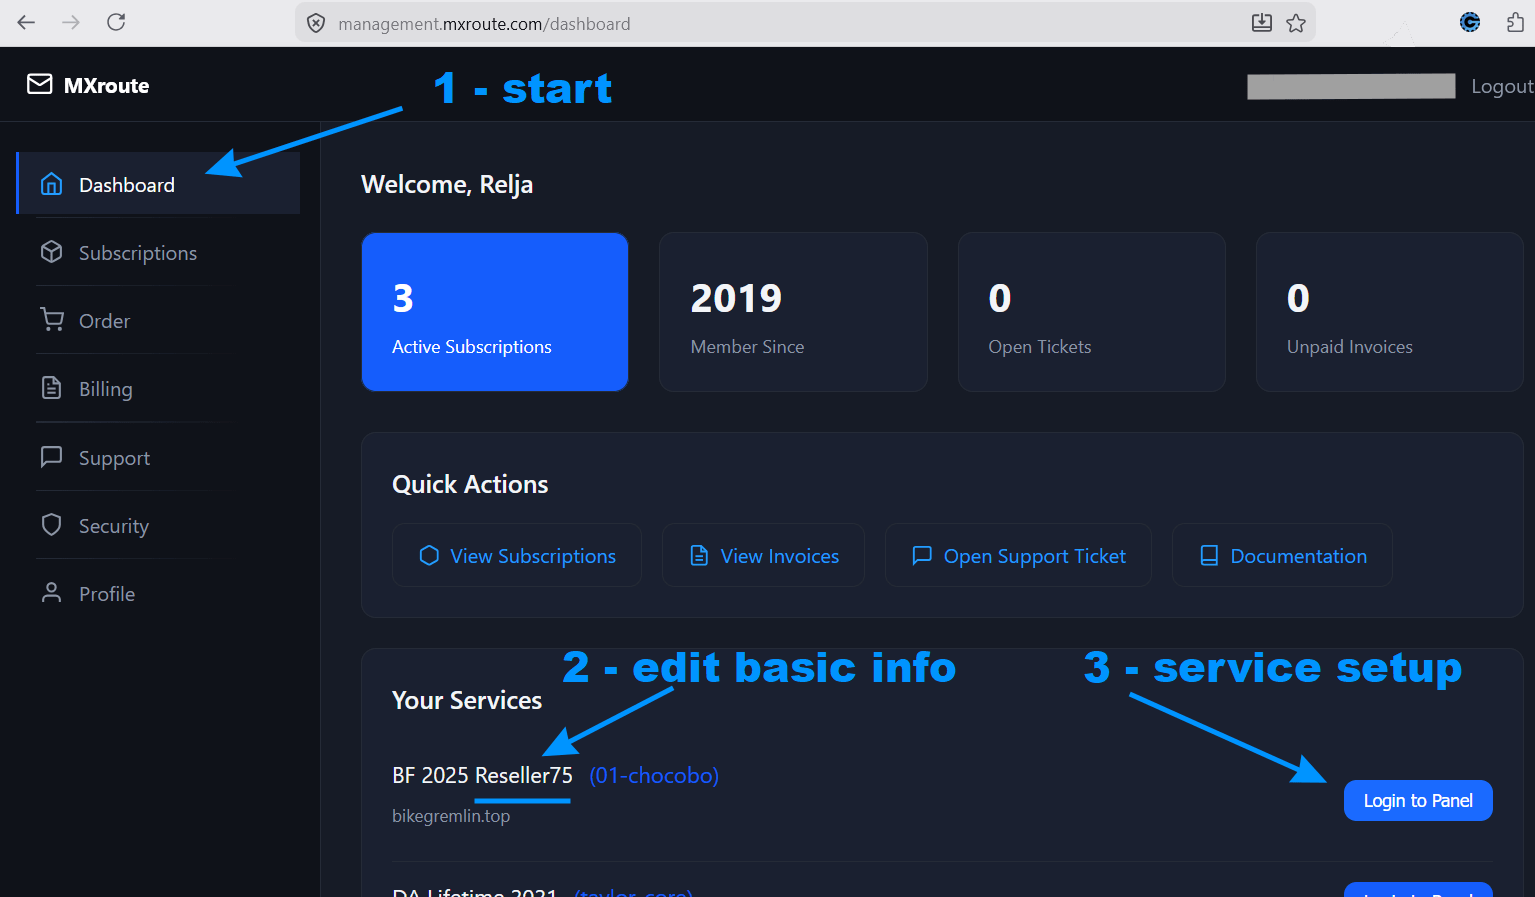The height and width of the screenshot is (897, 1535).
Task: Click the Active Subscriptions card
Action: point(495,312)
